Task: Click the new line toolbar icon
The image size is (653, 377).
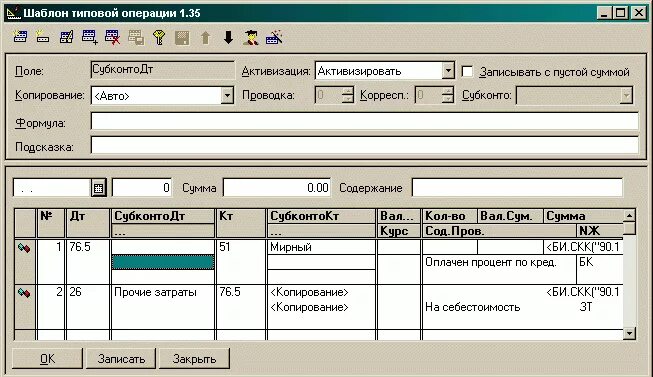Action: click(42, 37)
